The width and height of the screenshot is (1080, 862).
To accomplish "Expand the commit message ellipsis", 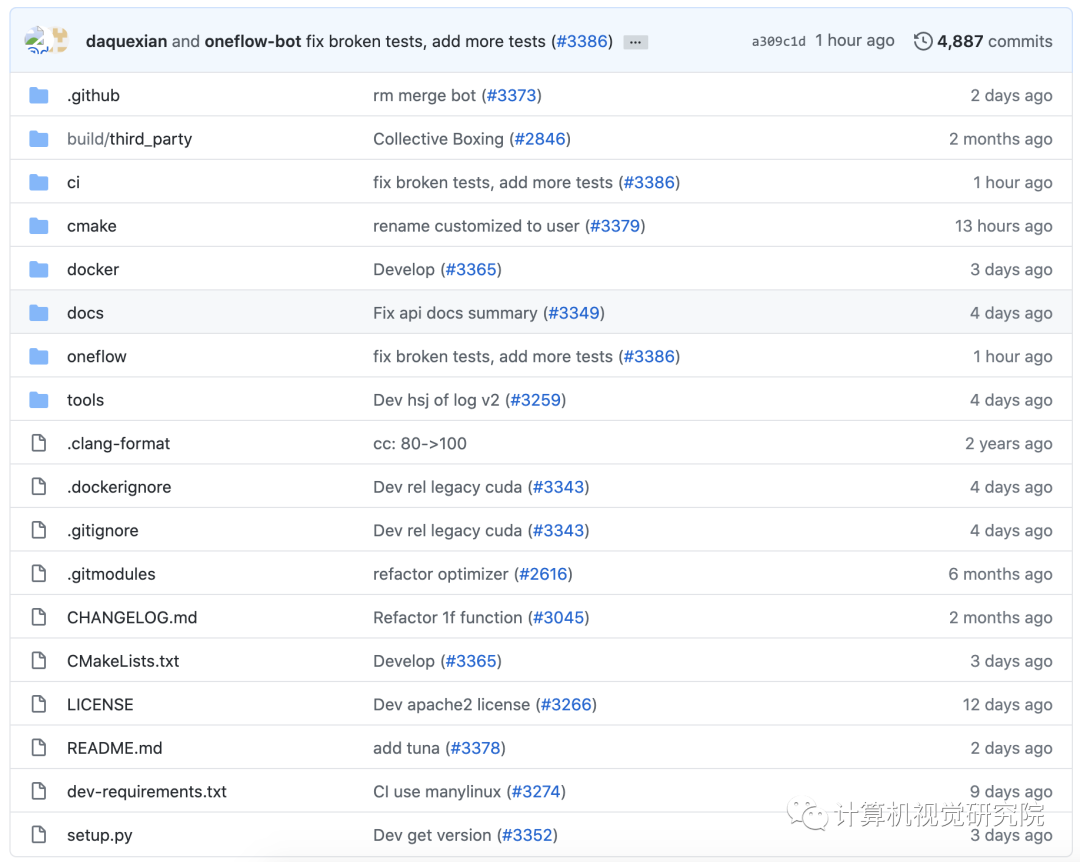I will [635, 42].
